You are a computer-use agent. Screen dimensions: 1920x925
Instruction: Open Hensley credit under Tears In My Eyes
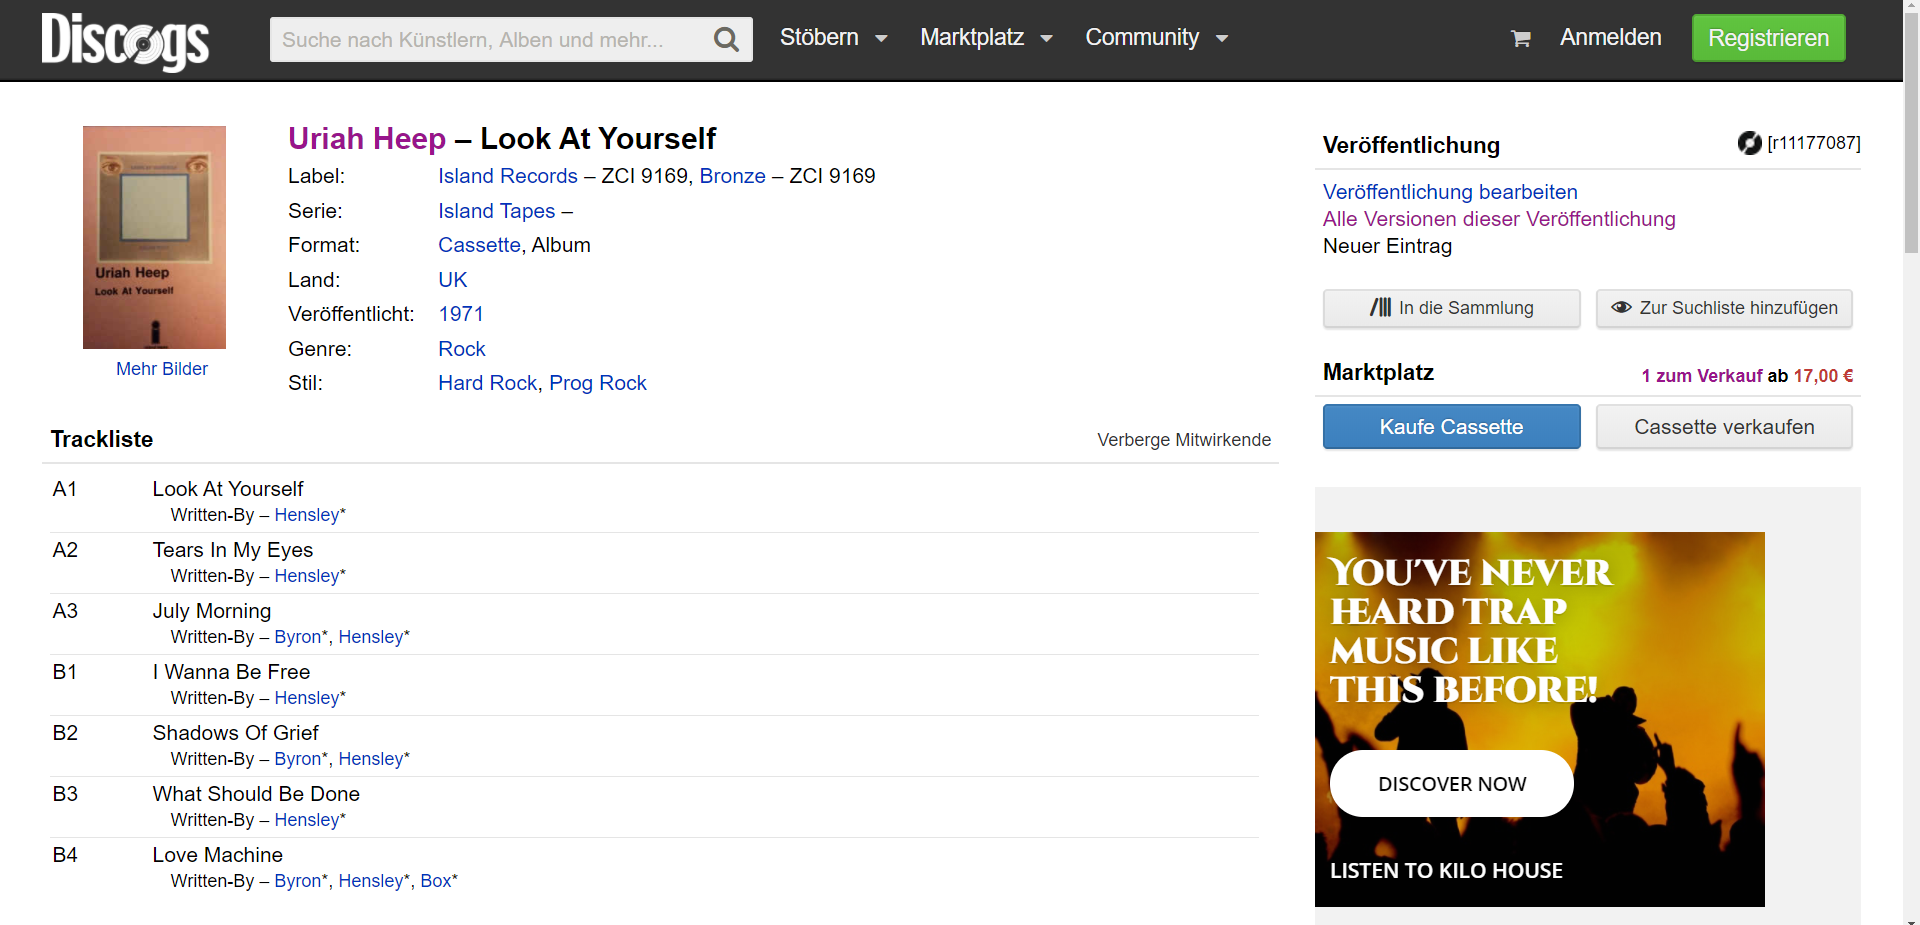[x=307, y=576]
